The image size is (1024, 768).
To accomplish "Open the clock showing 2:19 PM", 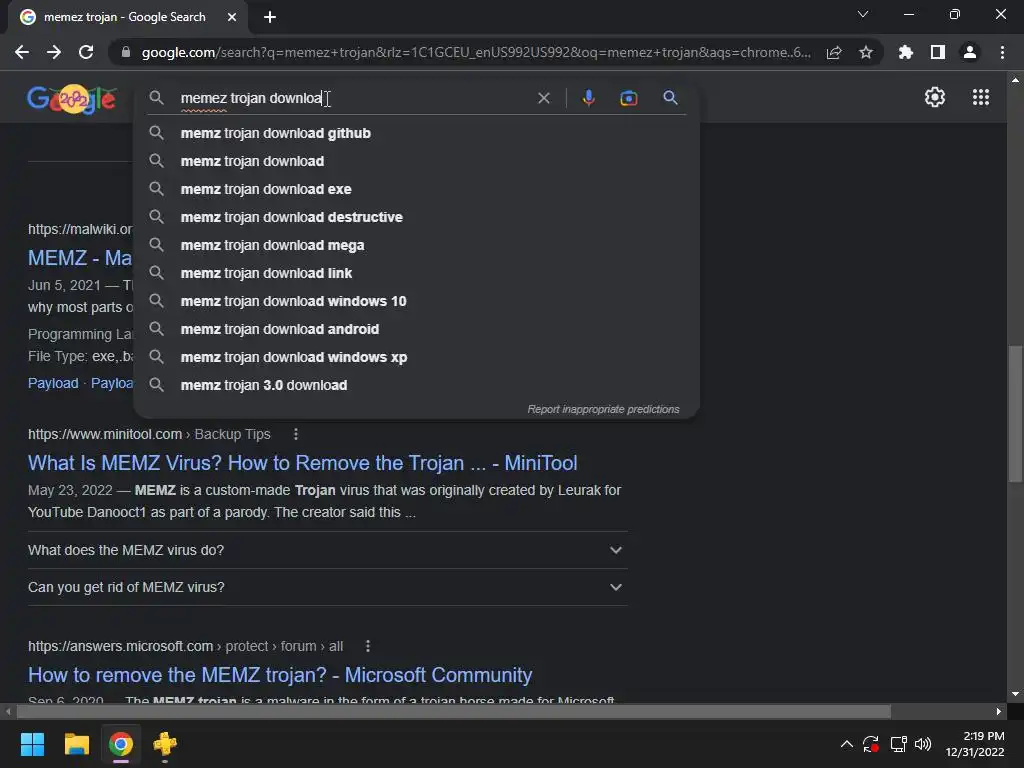I will coord(975,744).
